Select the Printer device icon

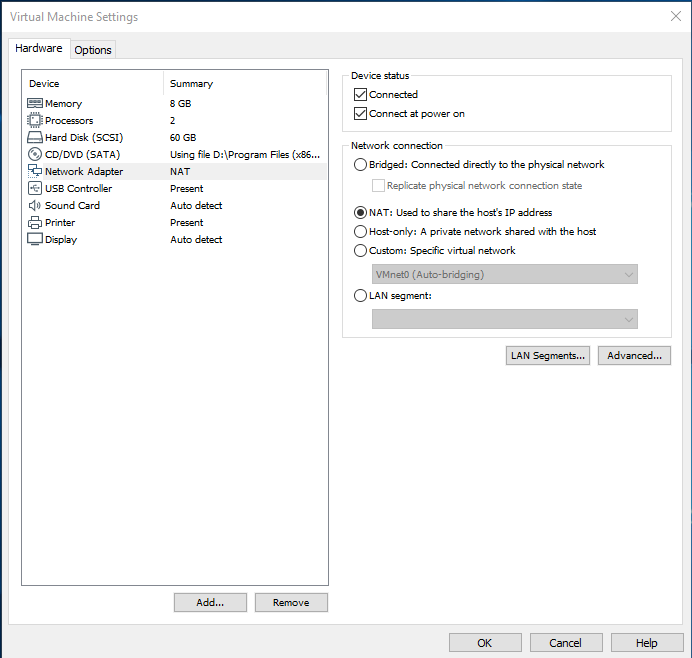tap(35, 223)
